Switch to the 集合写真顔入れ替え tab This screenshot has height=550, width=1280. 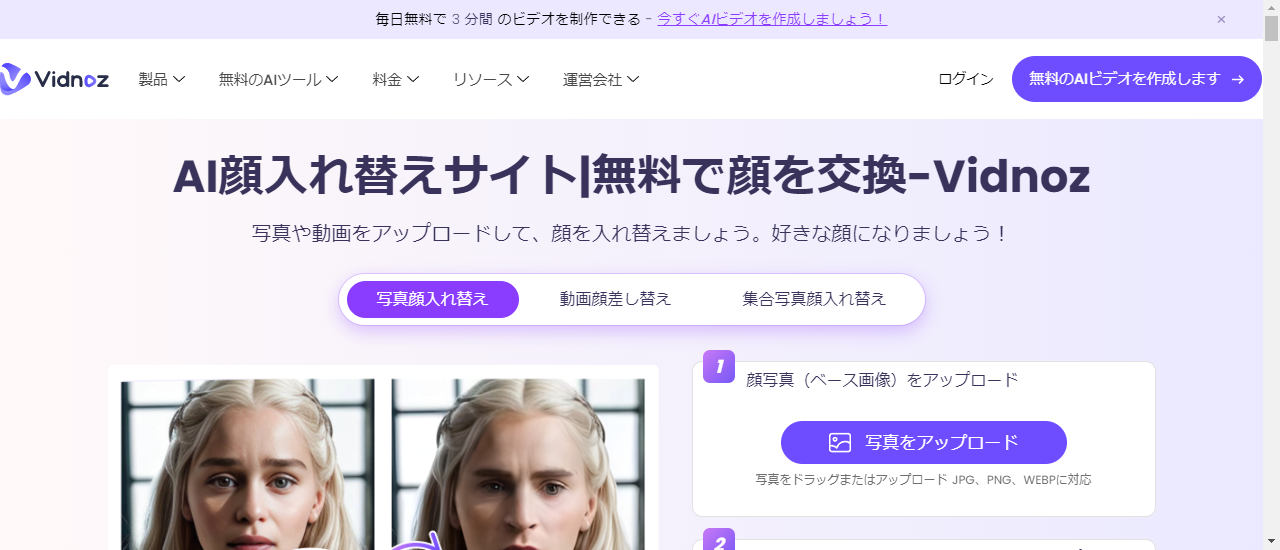[814, 299]
